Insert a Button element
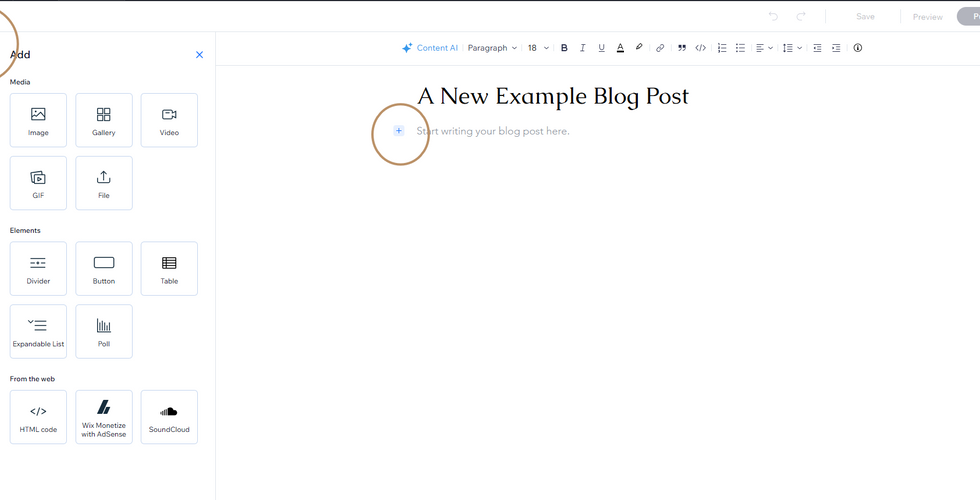The width and height of the screenshot is (980, 500). [x=104, y=269]
